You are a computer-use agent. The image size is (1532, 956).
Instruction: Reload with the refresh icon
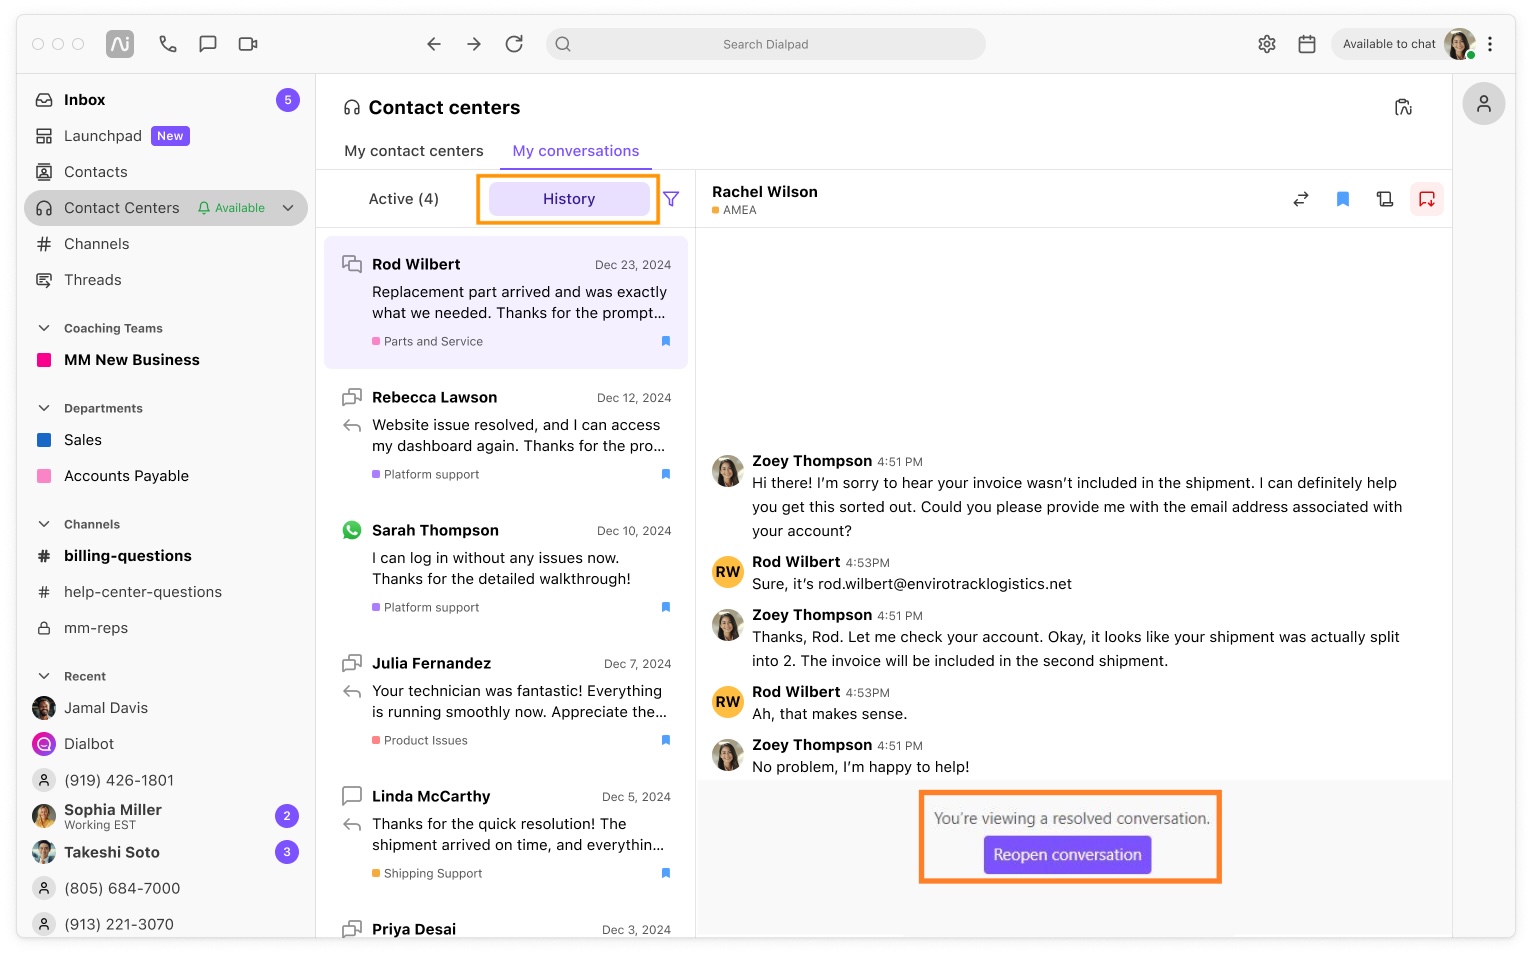click(x=514, y=44)
